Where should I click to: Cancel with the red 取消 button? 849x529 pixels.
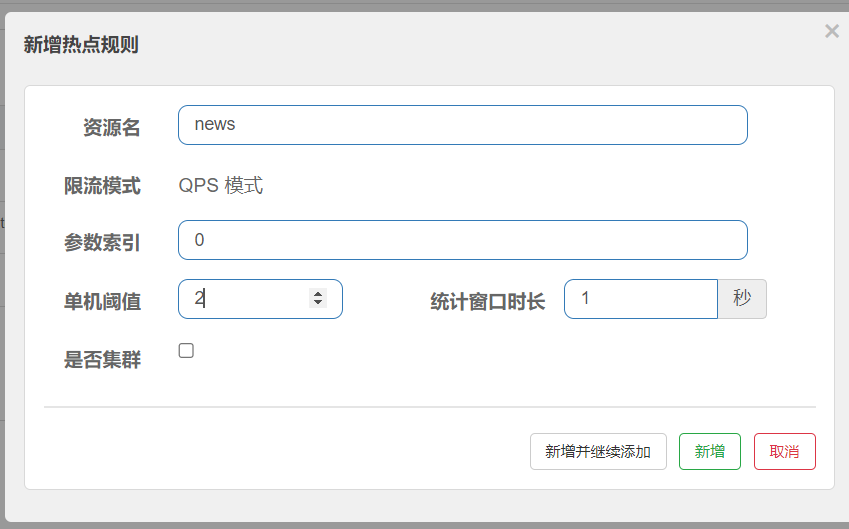[x=784, y=452]
